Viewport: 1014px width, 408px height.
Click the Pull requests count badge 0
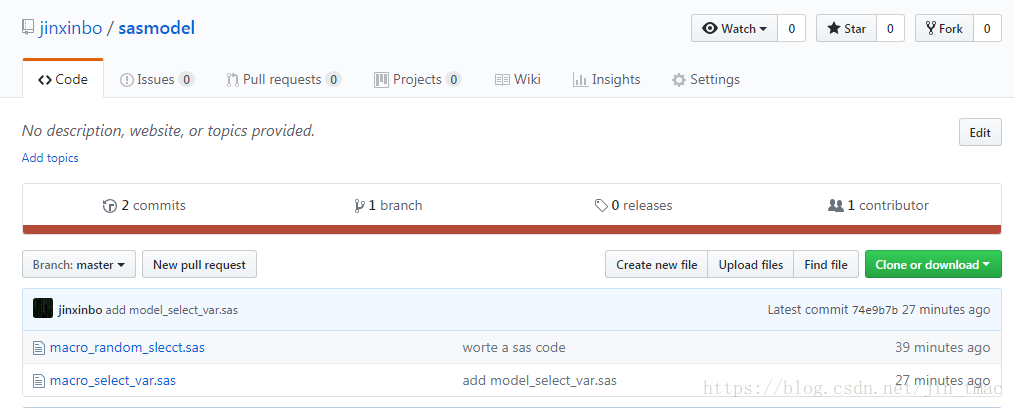click(333, 80)
